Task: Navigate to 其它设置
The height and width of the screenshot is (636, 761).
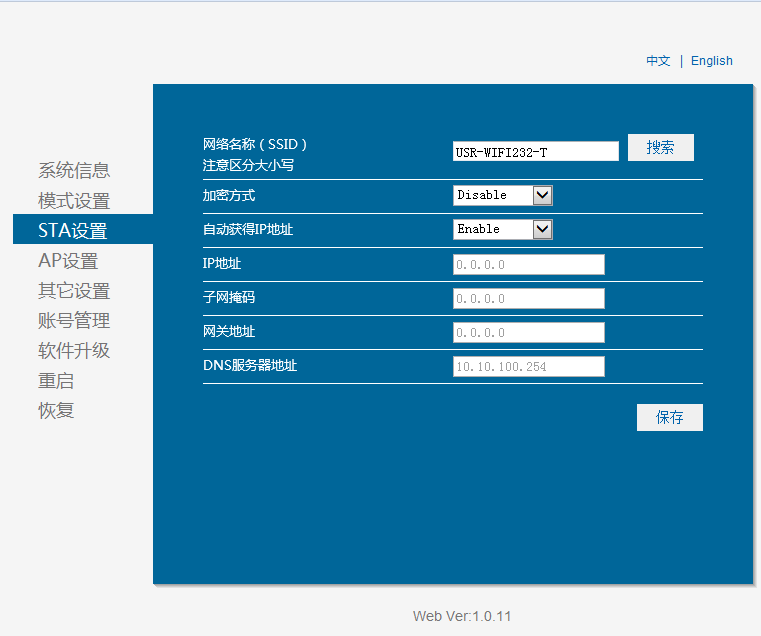Action: 74,291
